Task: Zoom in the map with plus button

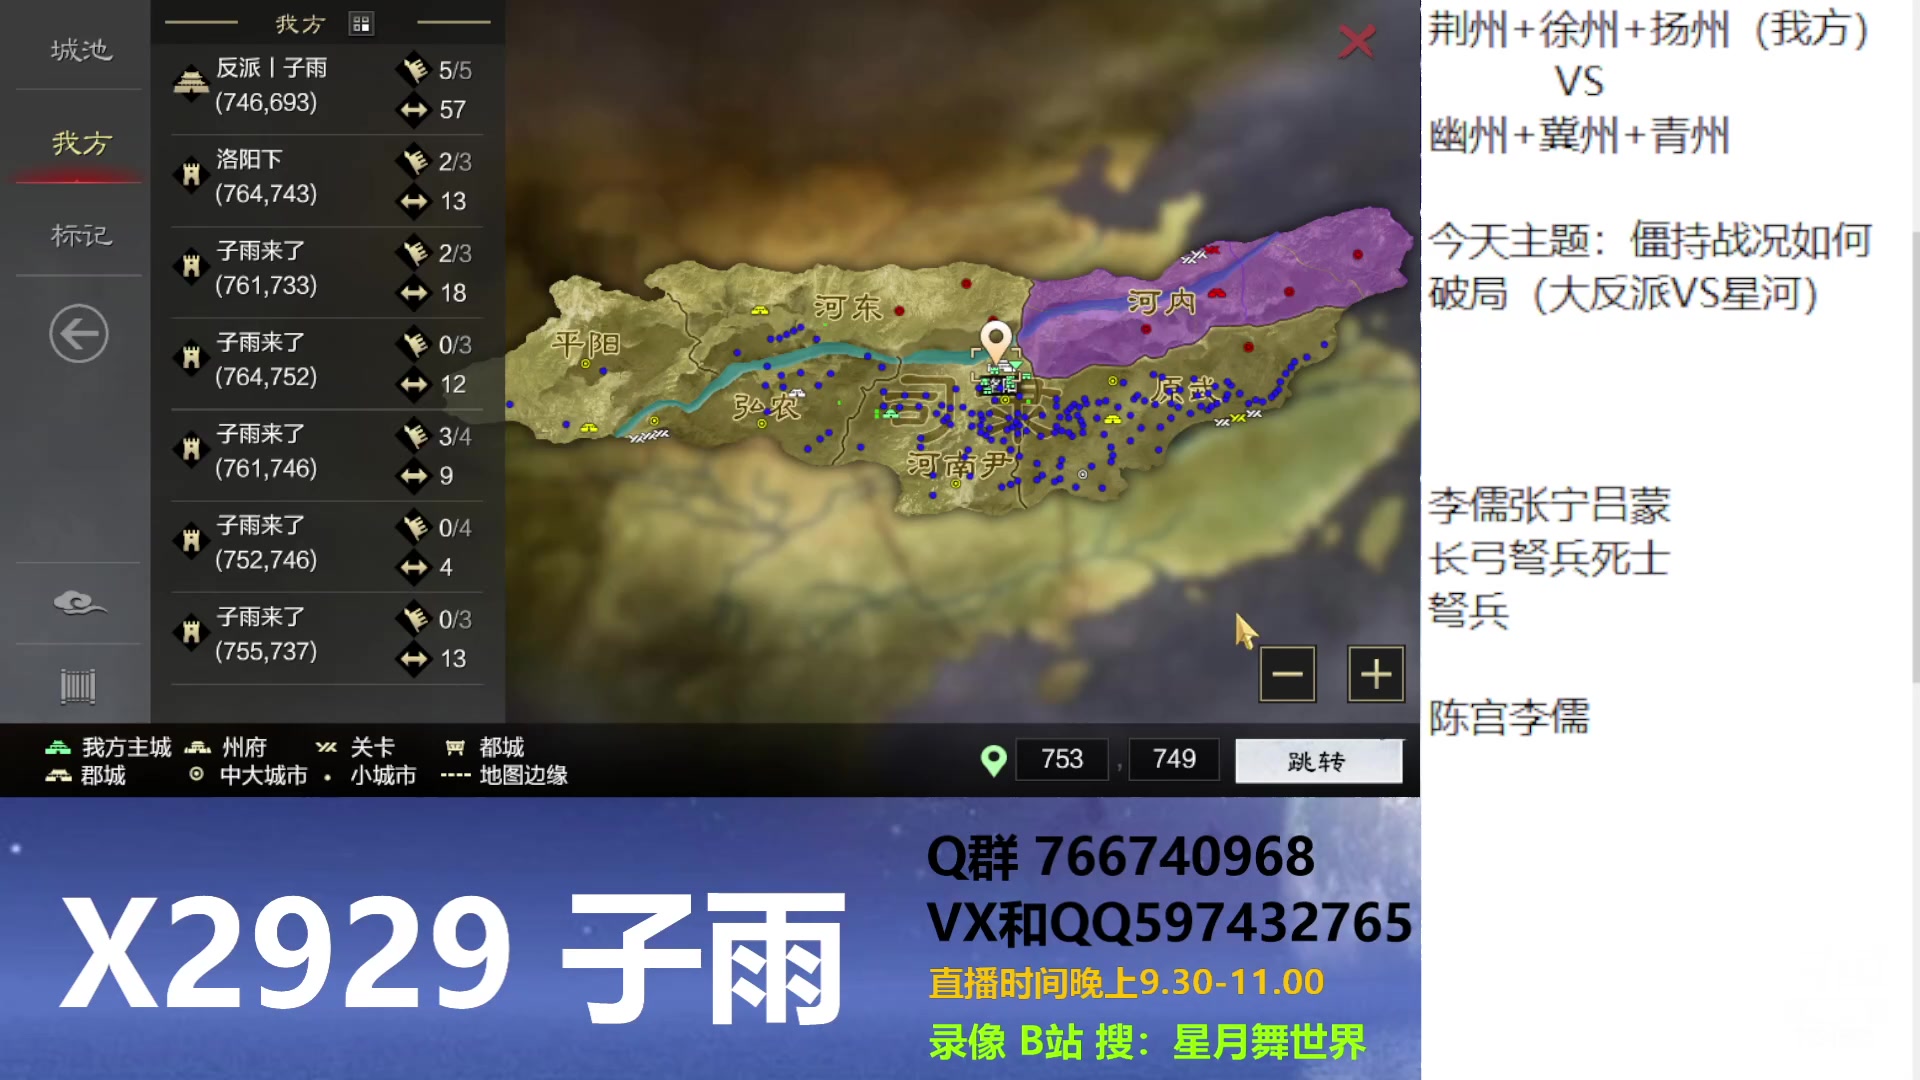Action: coord(1376,674)
